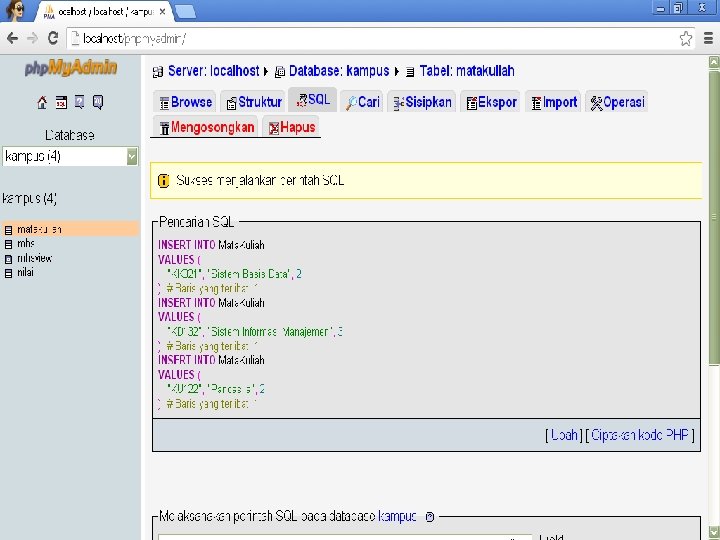This screenshot has height=540, width=720.
Task: Click Server: localhost breadcrumb link
Action: [214, 71]
